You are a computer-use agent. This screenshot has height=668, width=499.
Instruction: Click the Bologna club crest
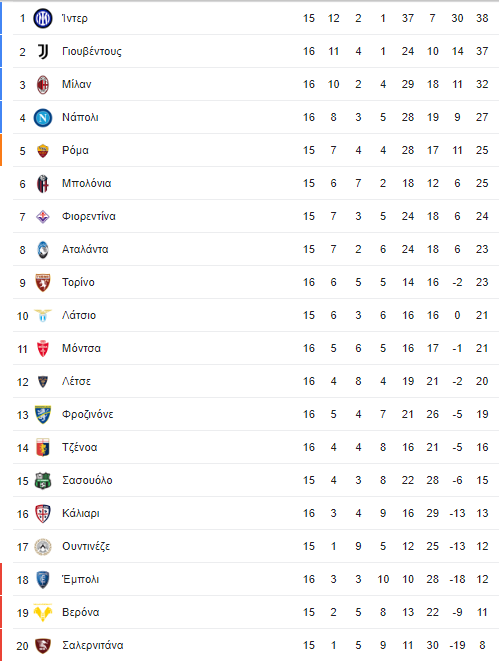43,184
